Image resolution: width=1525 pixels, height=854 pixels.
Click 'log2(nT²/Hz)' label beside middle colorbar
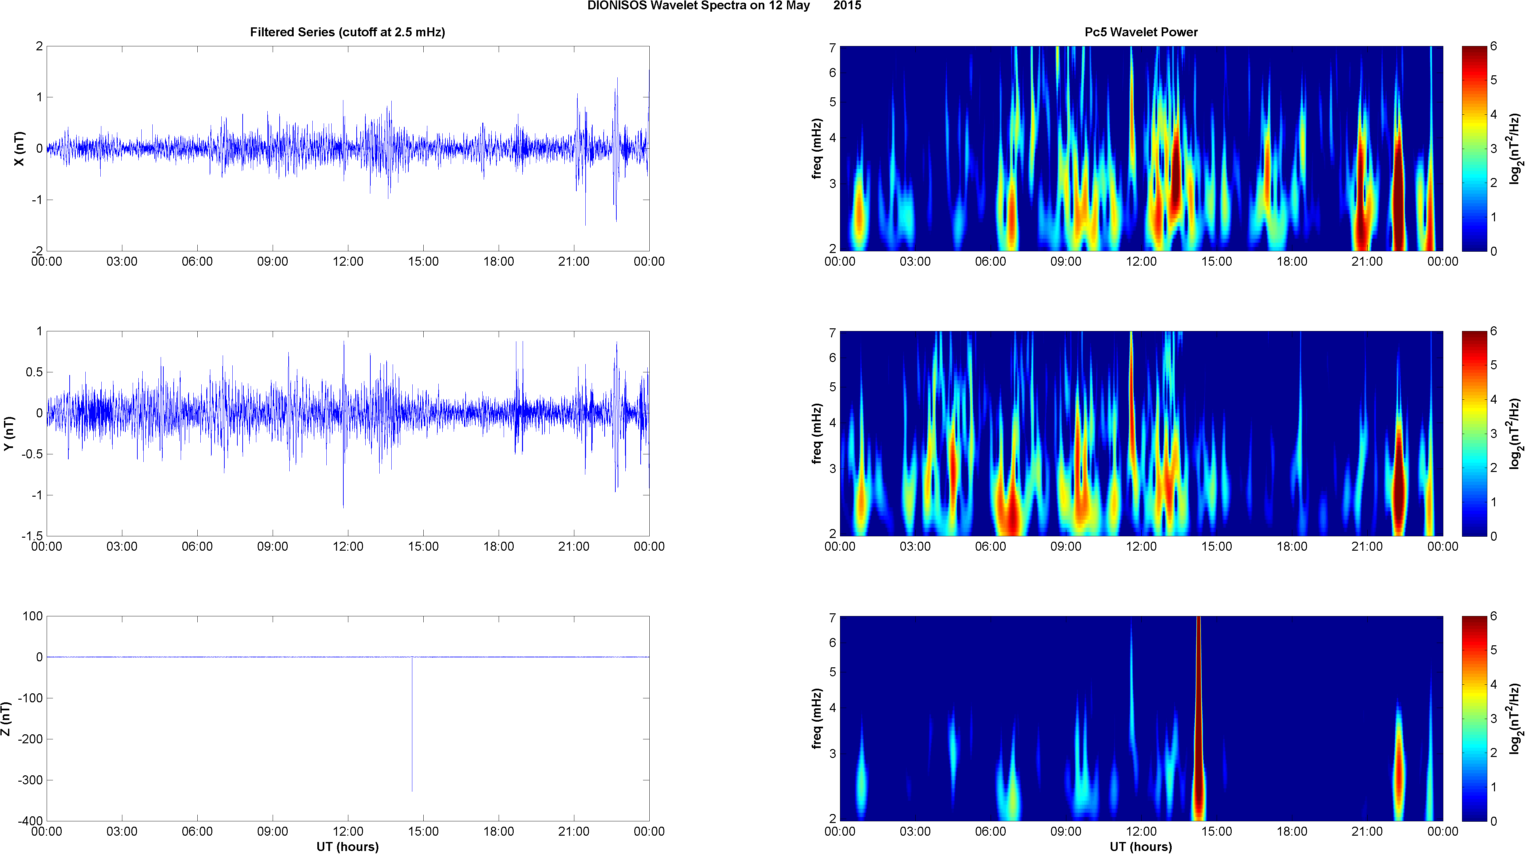pyautogui.click(x=1516, y=433)
